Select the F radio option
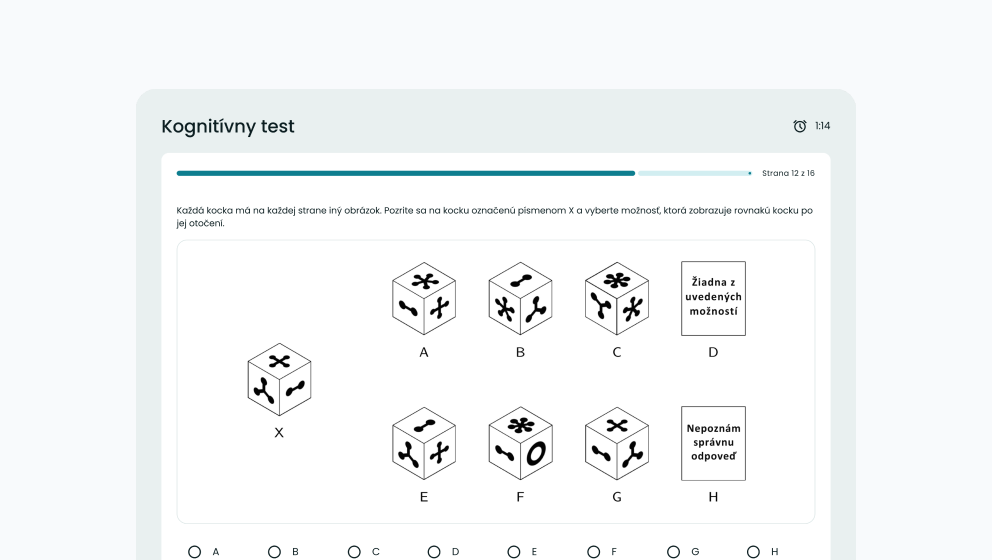The image size is (992, 560). tap(594, 552)
